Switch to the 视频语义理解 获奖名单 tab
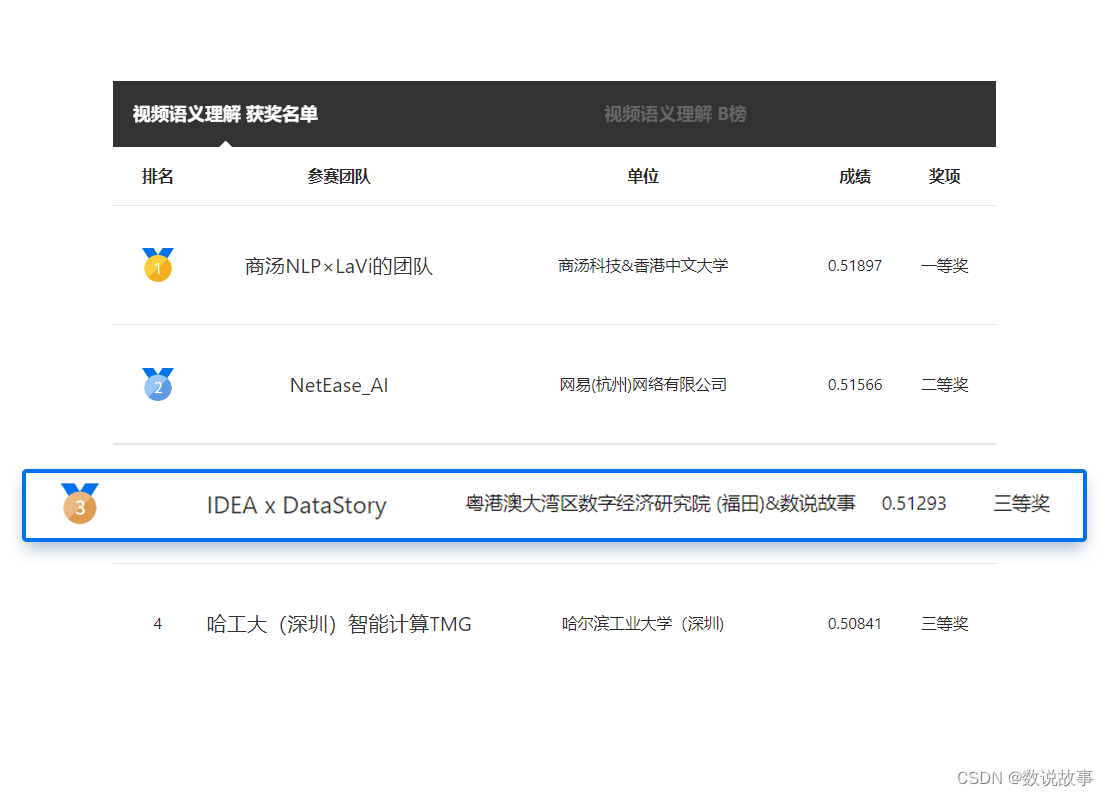Viewport: 1109px width, 796px height. [x=225, y=114]
